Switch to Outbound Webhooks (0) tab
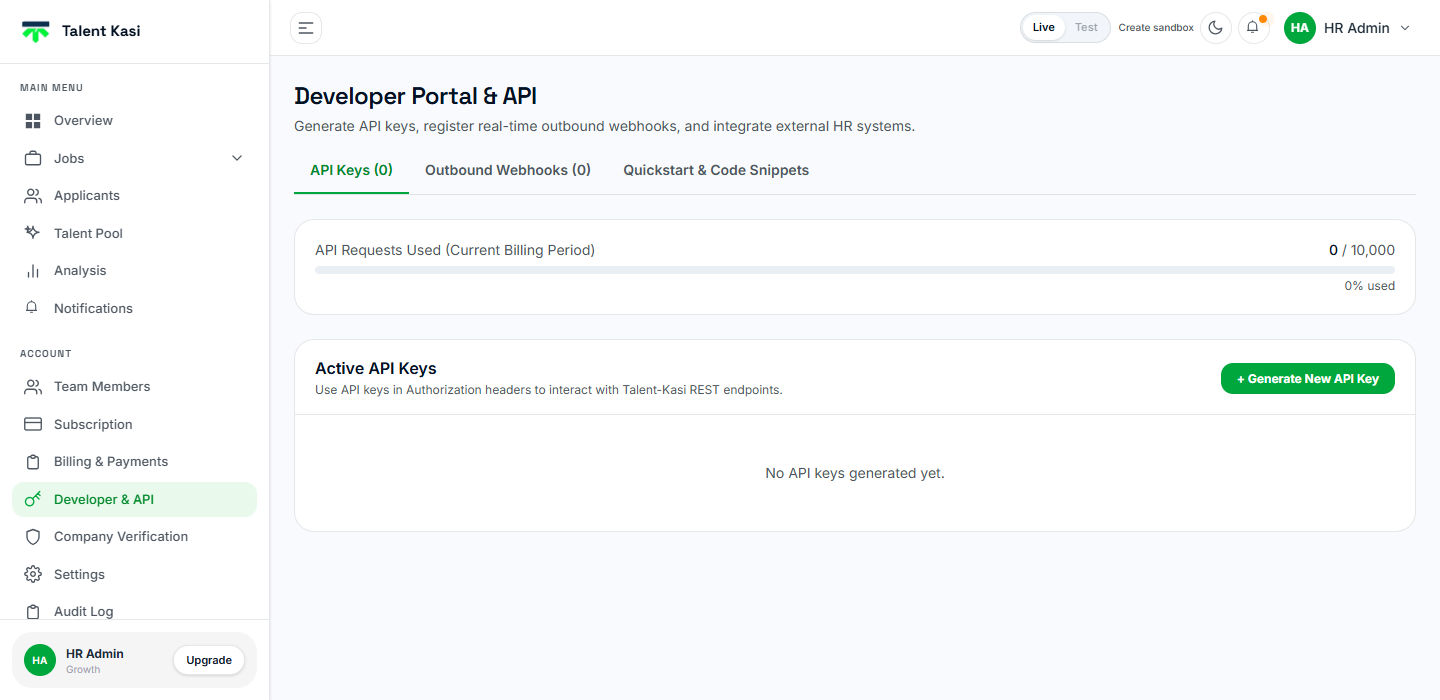1440x700 pixels. [x=508, y=170]
